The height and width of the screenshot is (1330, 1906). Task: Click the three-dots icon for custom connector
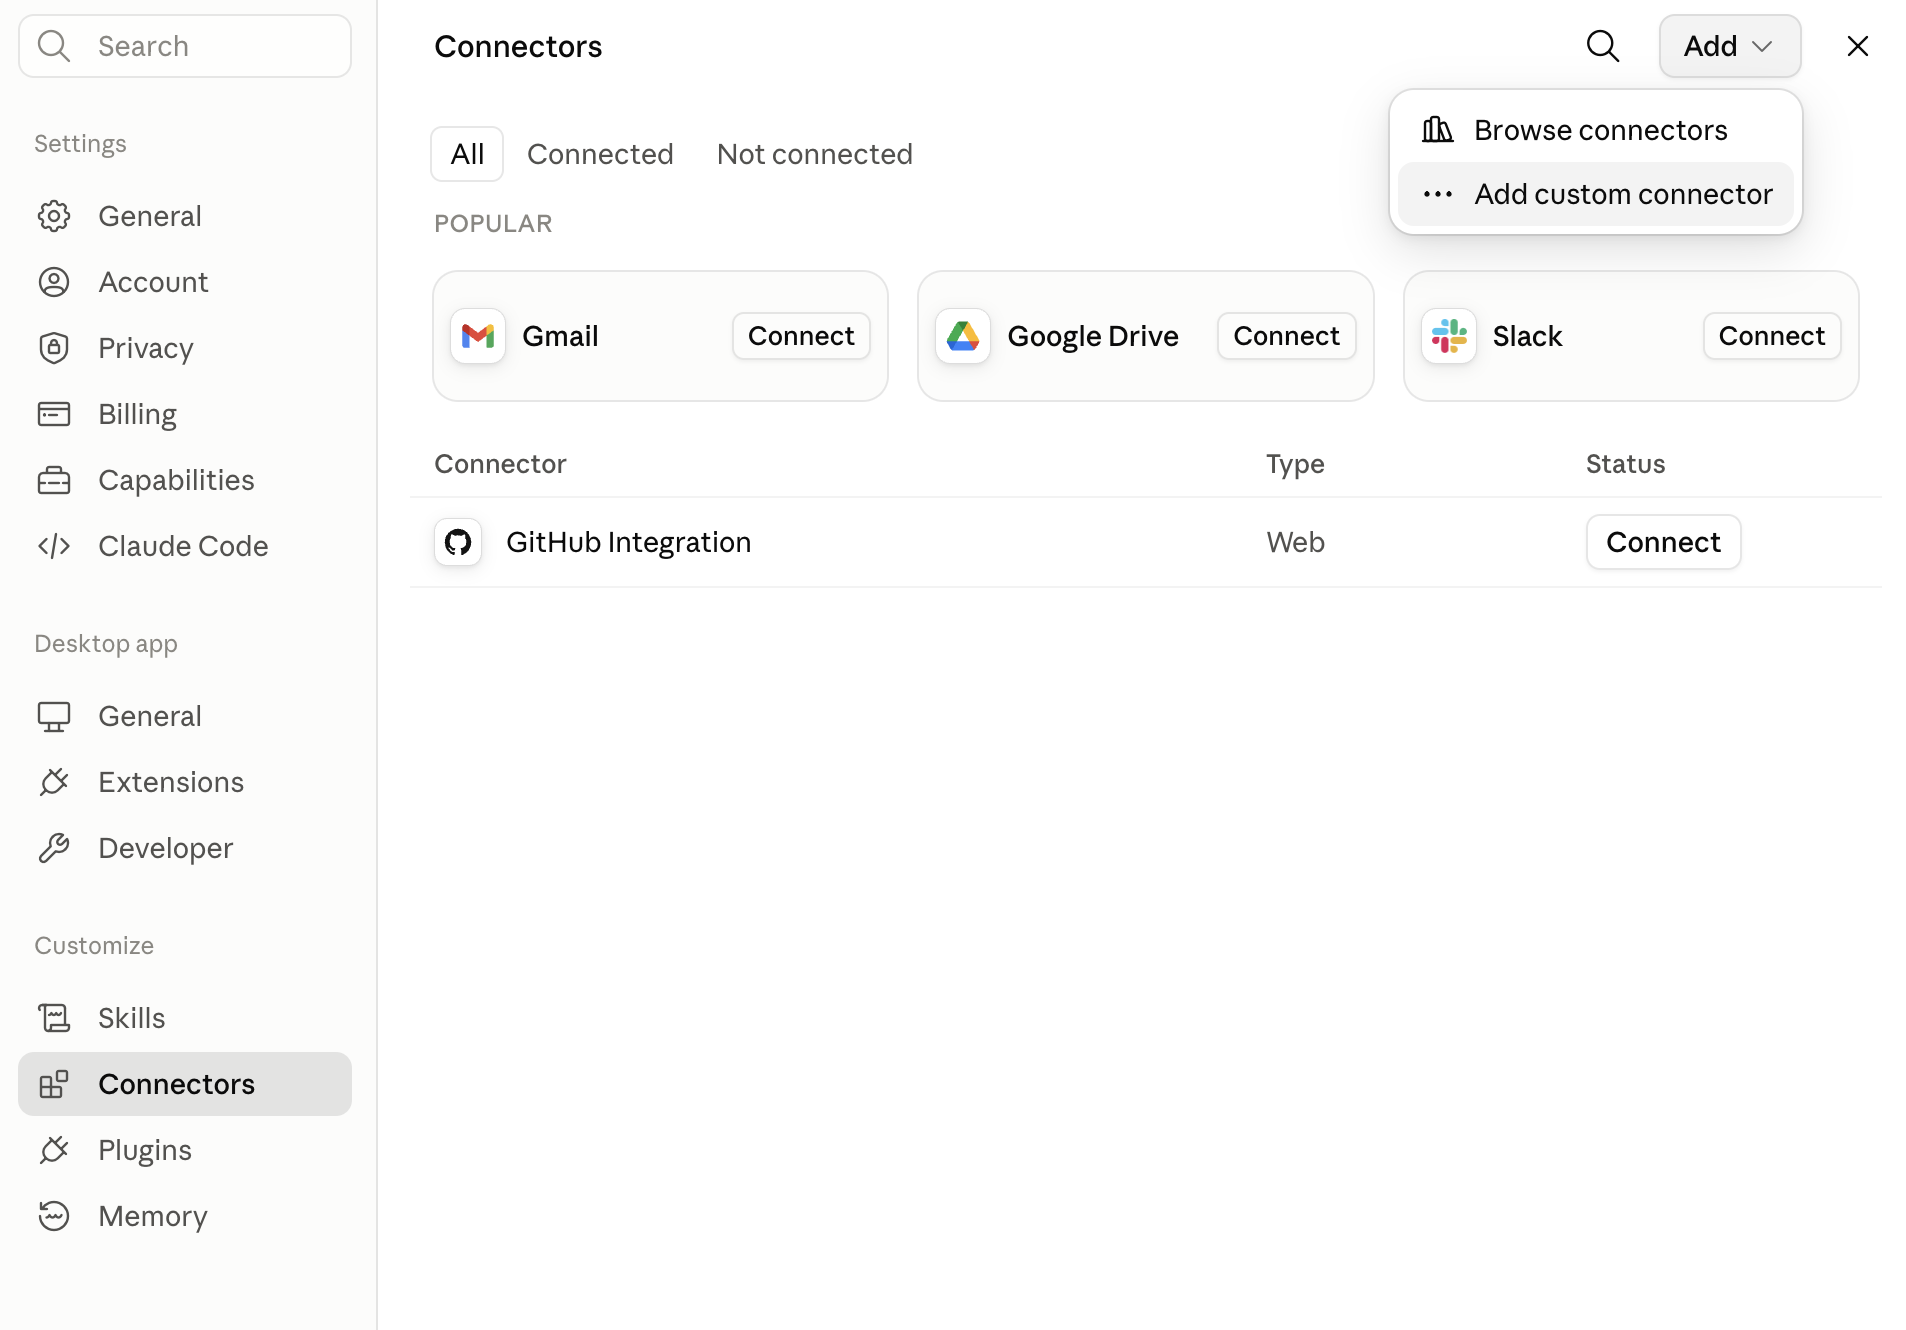(x=1438, y=194)
